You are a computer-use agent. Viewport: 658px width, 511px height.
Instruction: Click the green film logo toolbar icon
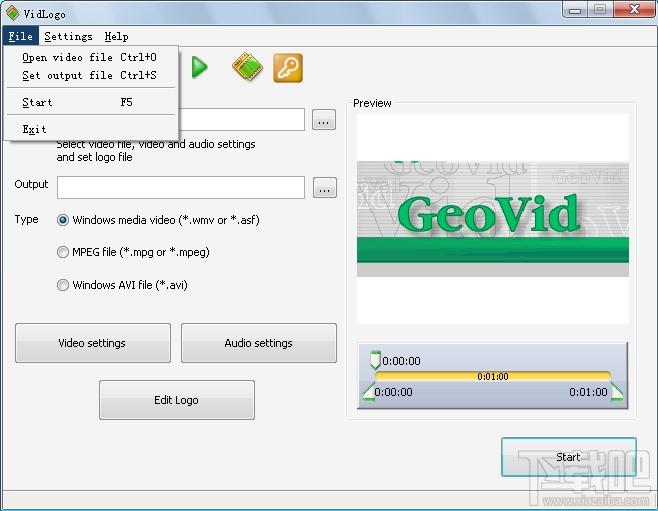point(247,67)
